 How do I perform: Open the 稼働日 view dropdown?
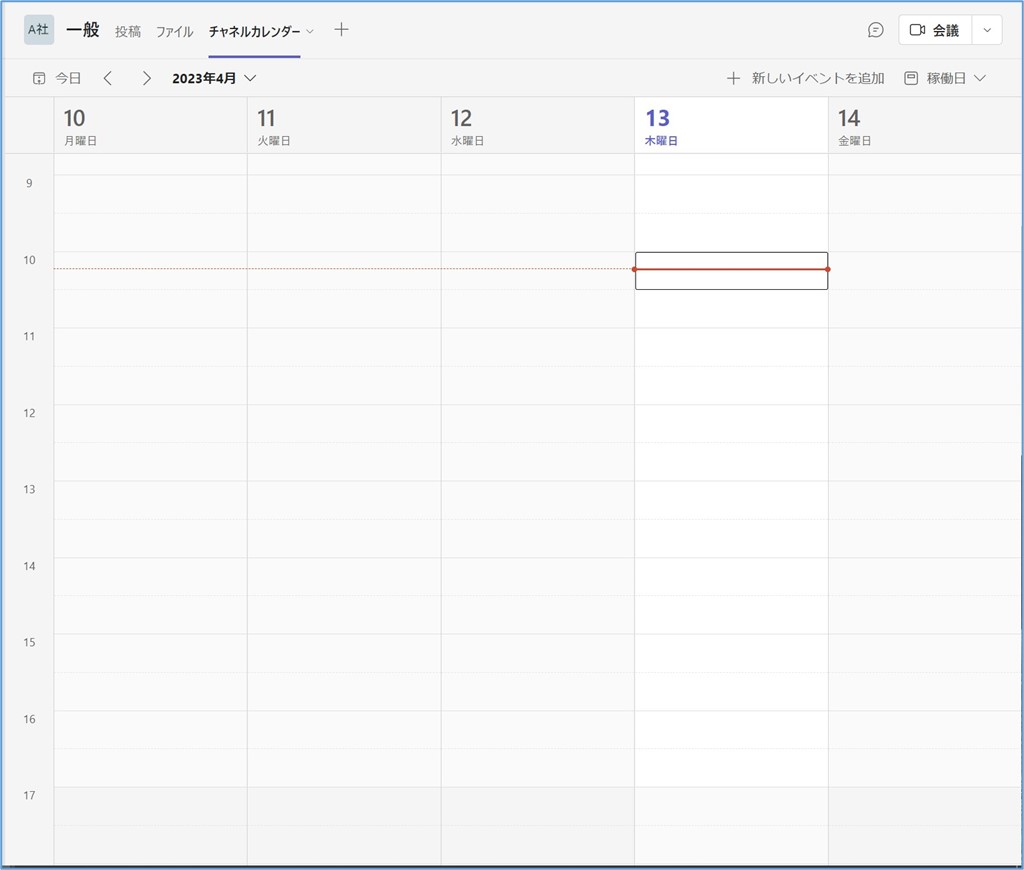tap(945, 78)
